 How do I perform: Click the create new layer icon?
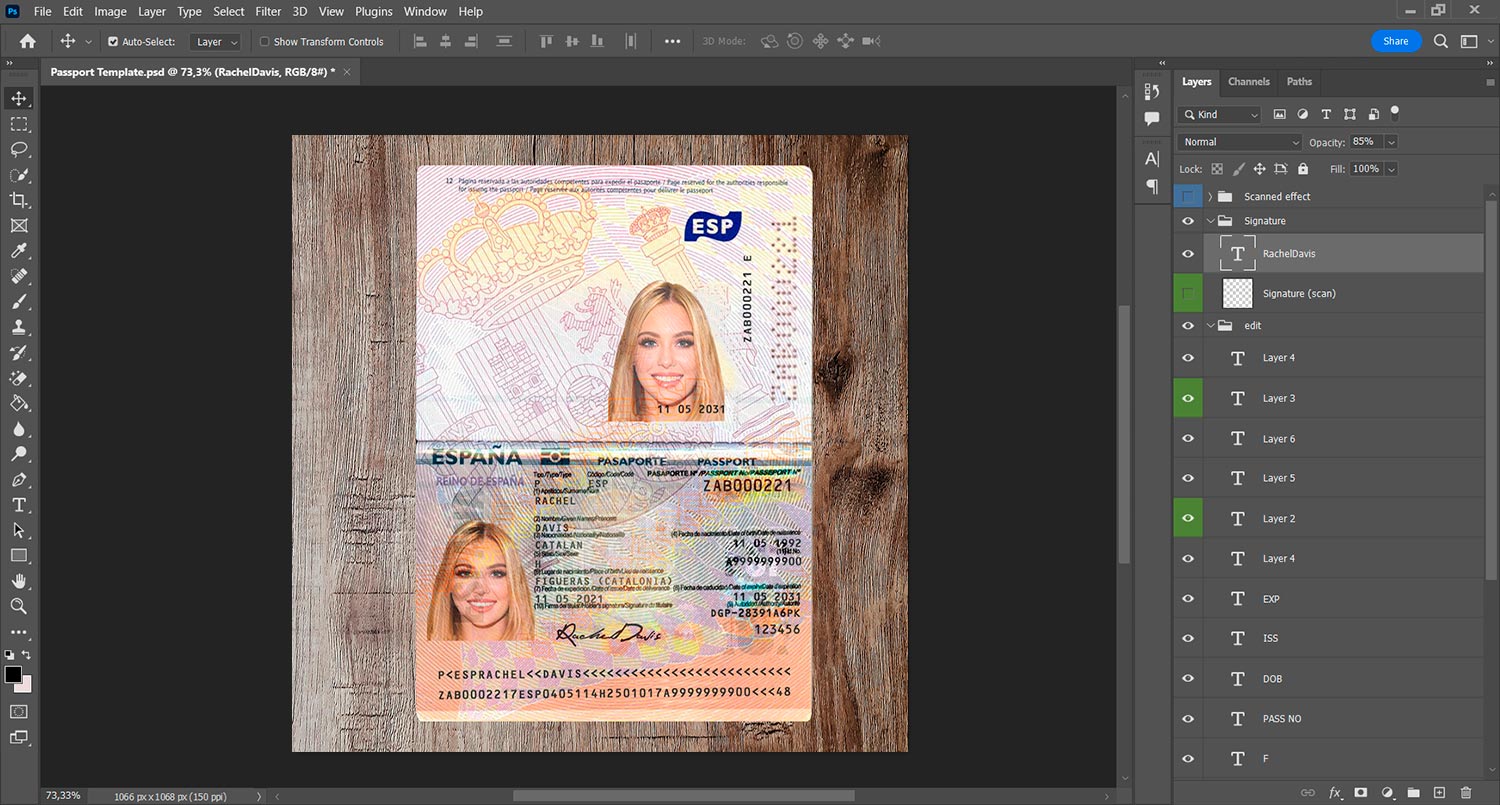click(x=1440, y=793)
